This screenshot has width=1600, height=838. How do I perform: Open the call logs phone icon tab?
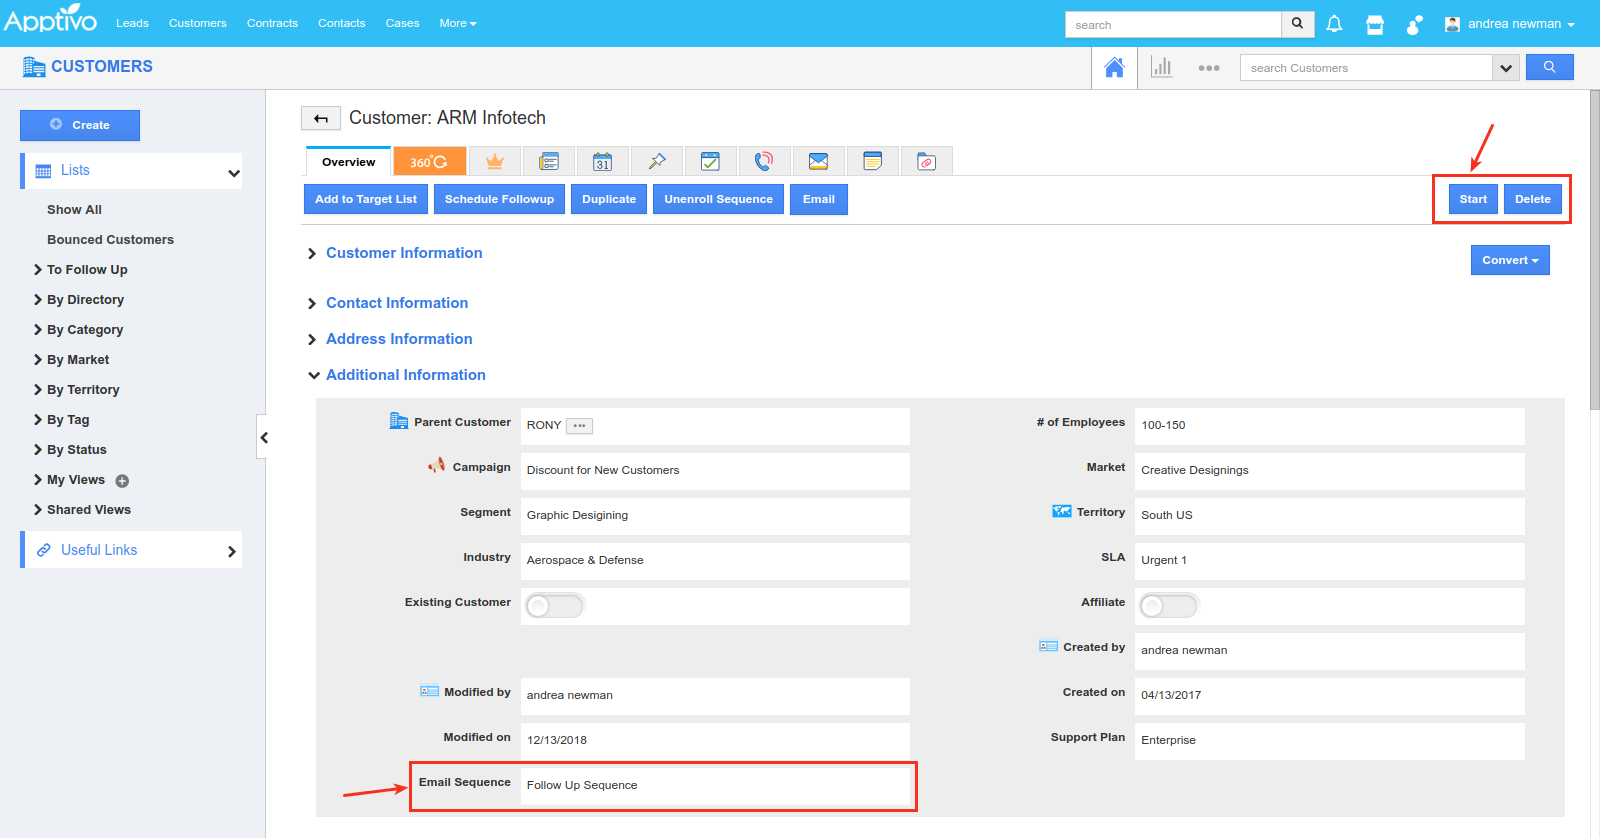pyautogui.click(x=764, y=161)
